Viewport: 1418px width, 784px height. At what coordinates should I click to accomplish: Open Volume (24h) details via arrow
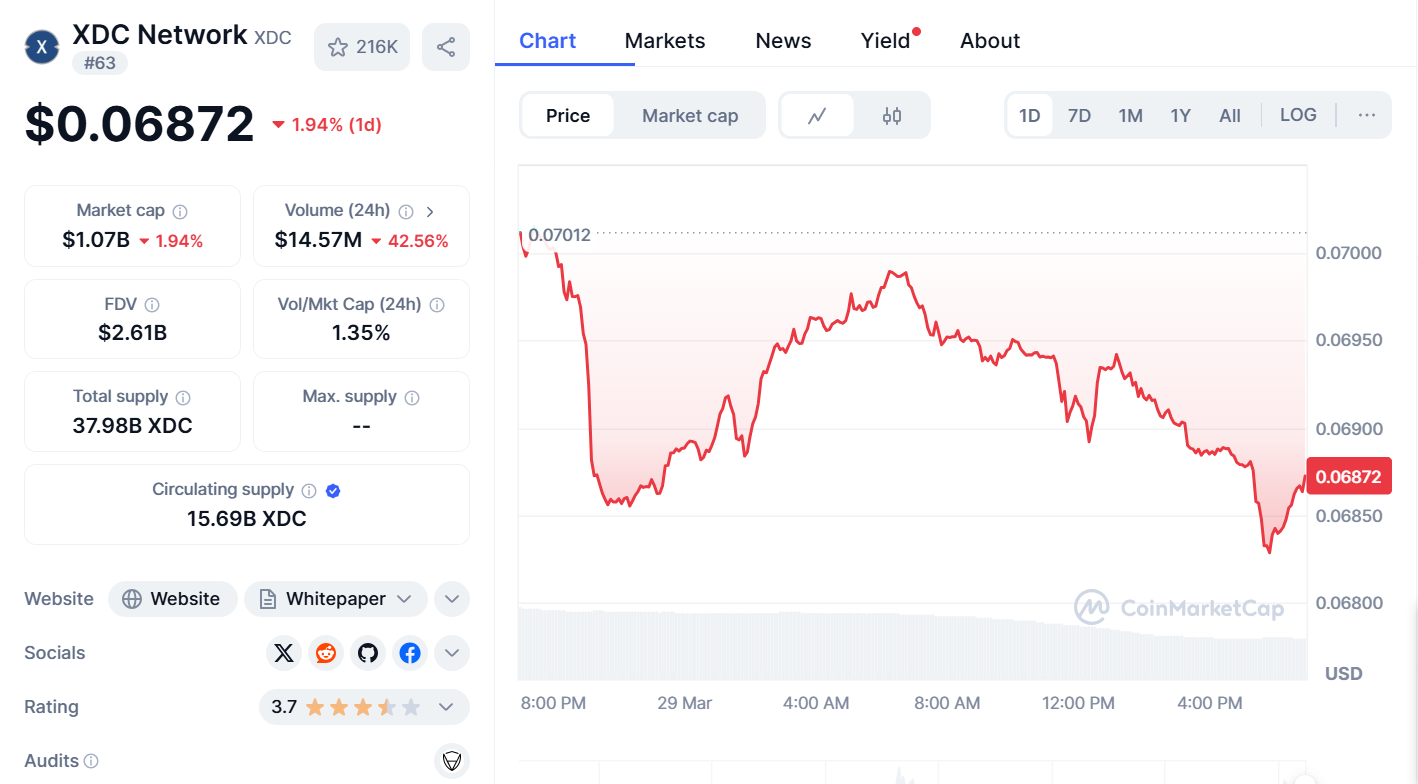[x=430, y=211]
